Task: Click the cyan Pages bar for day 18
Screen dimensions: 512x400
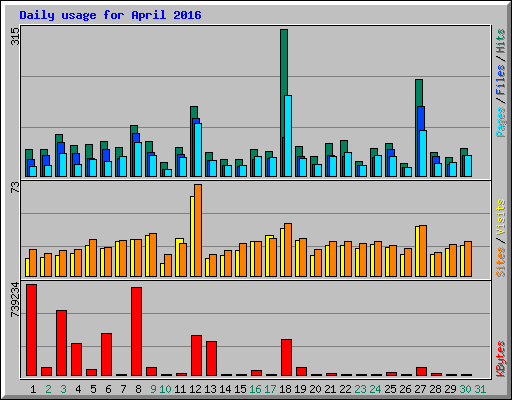Action: pyautogui.click(x=288, y=136)
